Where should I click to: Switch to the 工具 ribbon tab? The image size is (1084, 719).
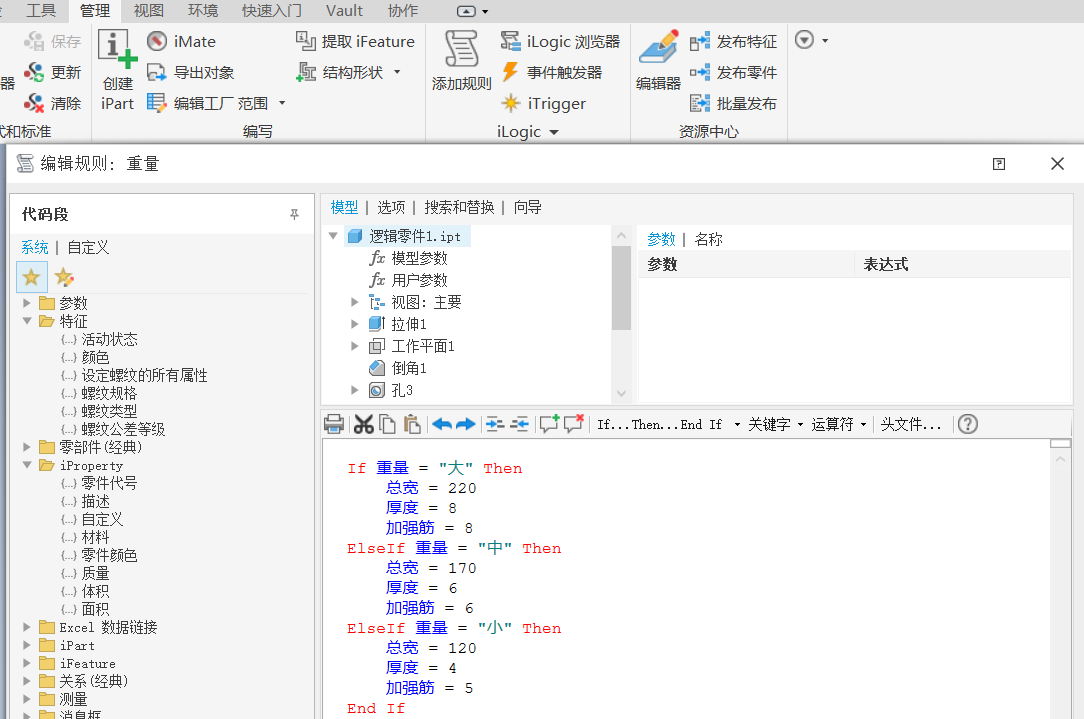pos(41,11)
